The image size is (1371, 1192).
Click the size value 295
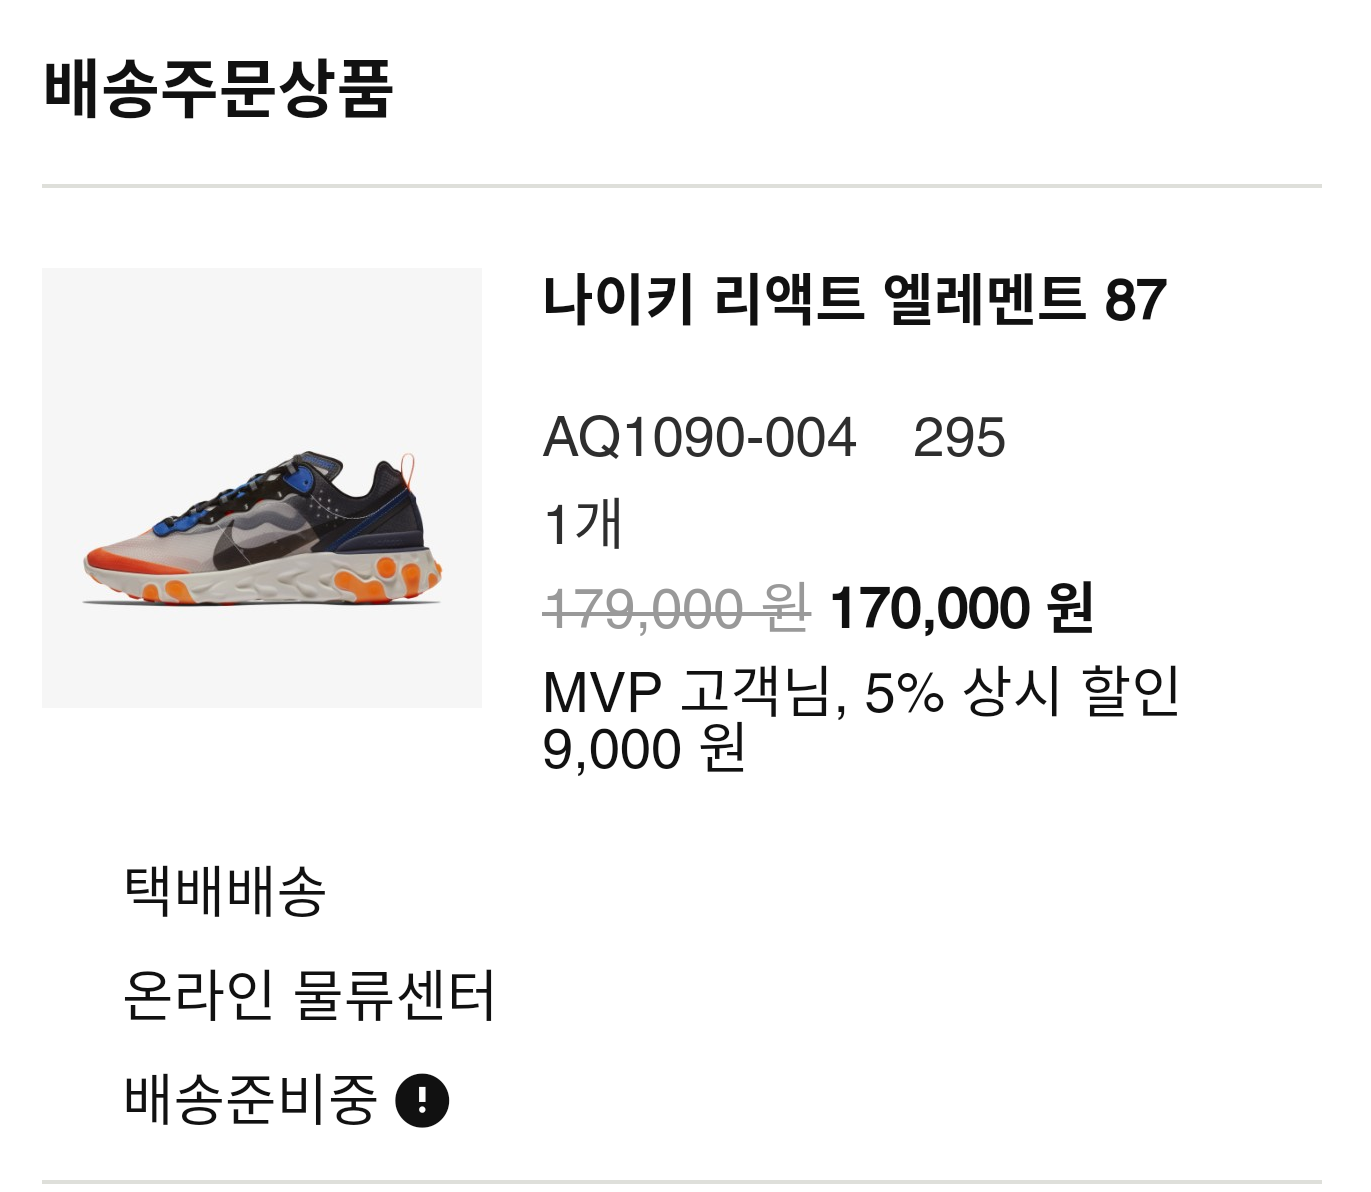tap(959, 438)
